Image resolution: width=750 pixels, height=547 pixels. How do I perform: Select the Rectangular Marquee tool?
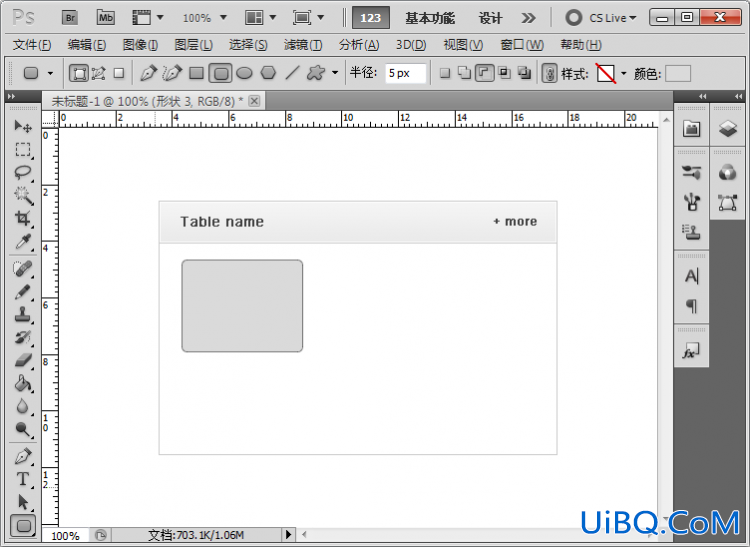22,150
